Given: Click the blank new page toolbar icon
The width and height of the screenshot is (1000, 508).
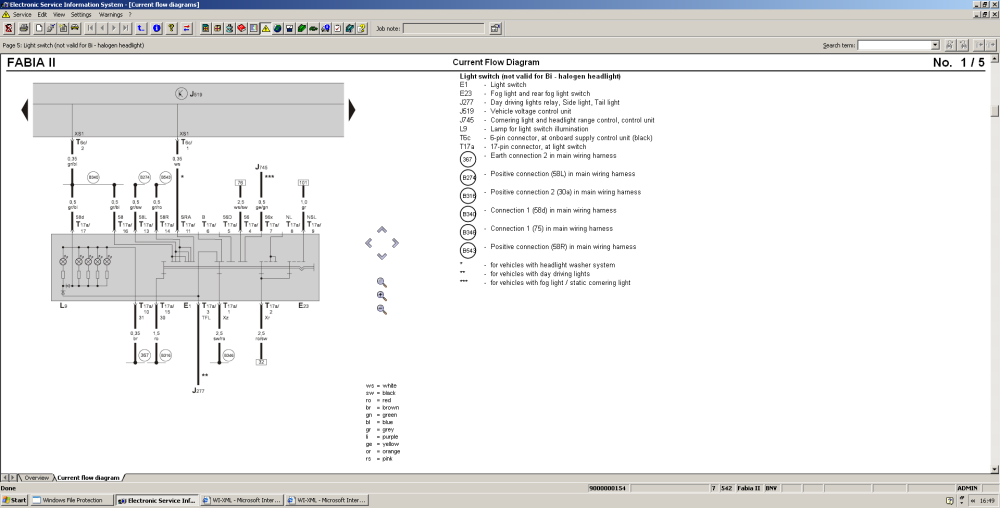Looking at the screenshot, I should (39, 28).
